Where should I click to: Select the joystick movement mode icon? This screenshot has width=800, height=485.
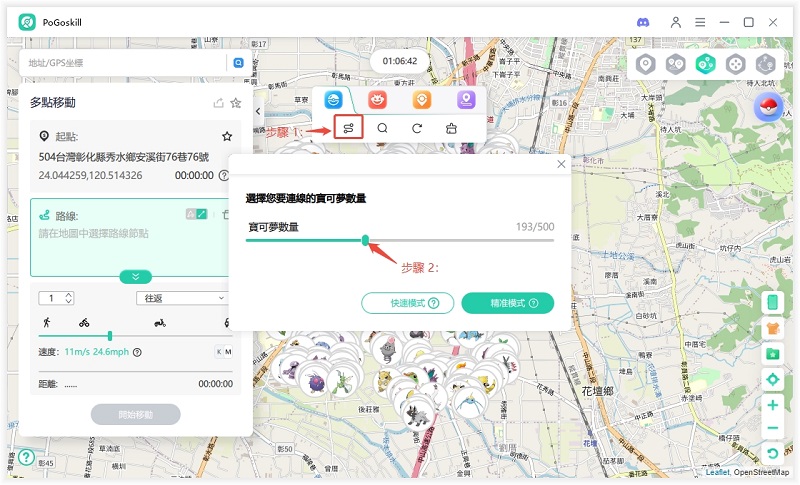coord(735,65)
